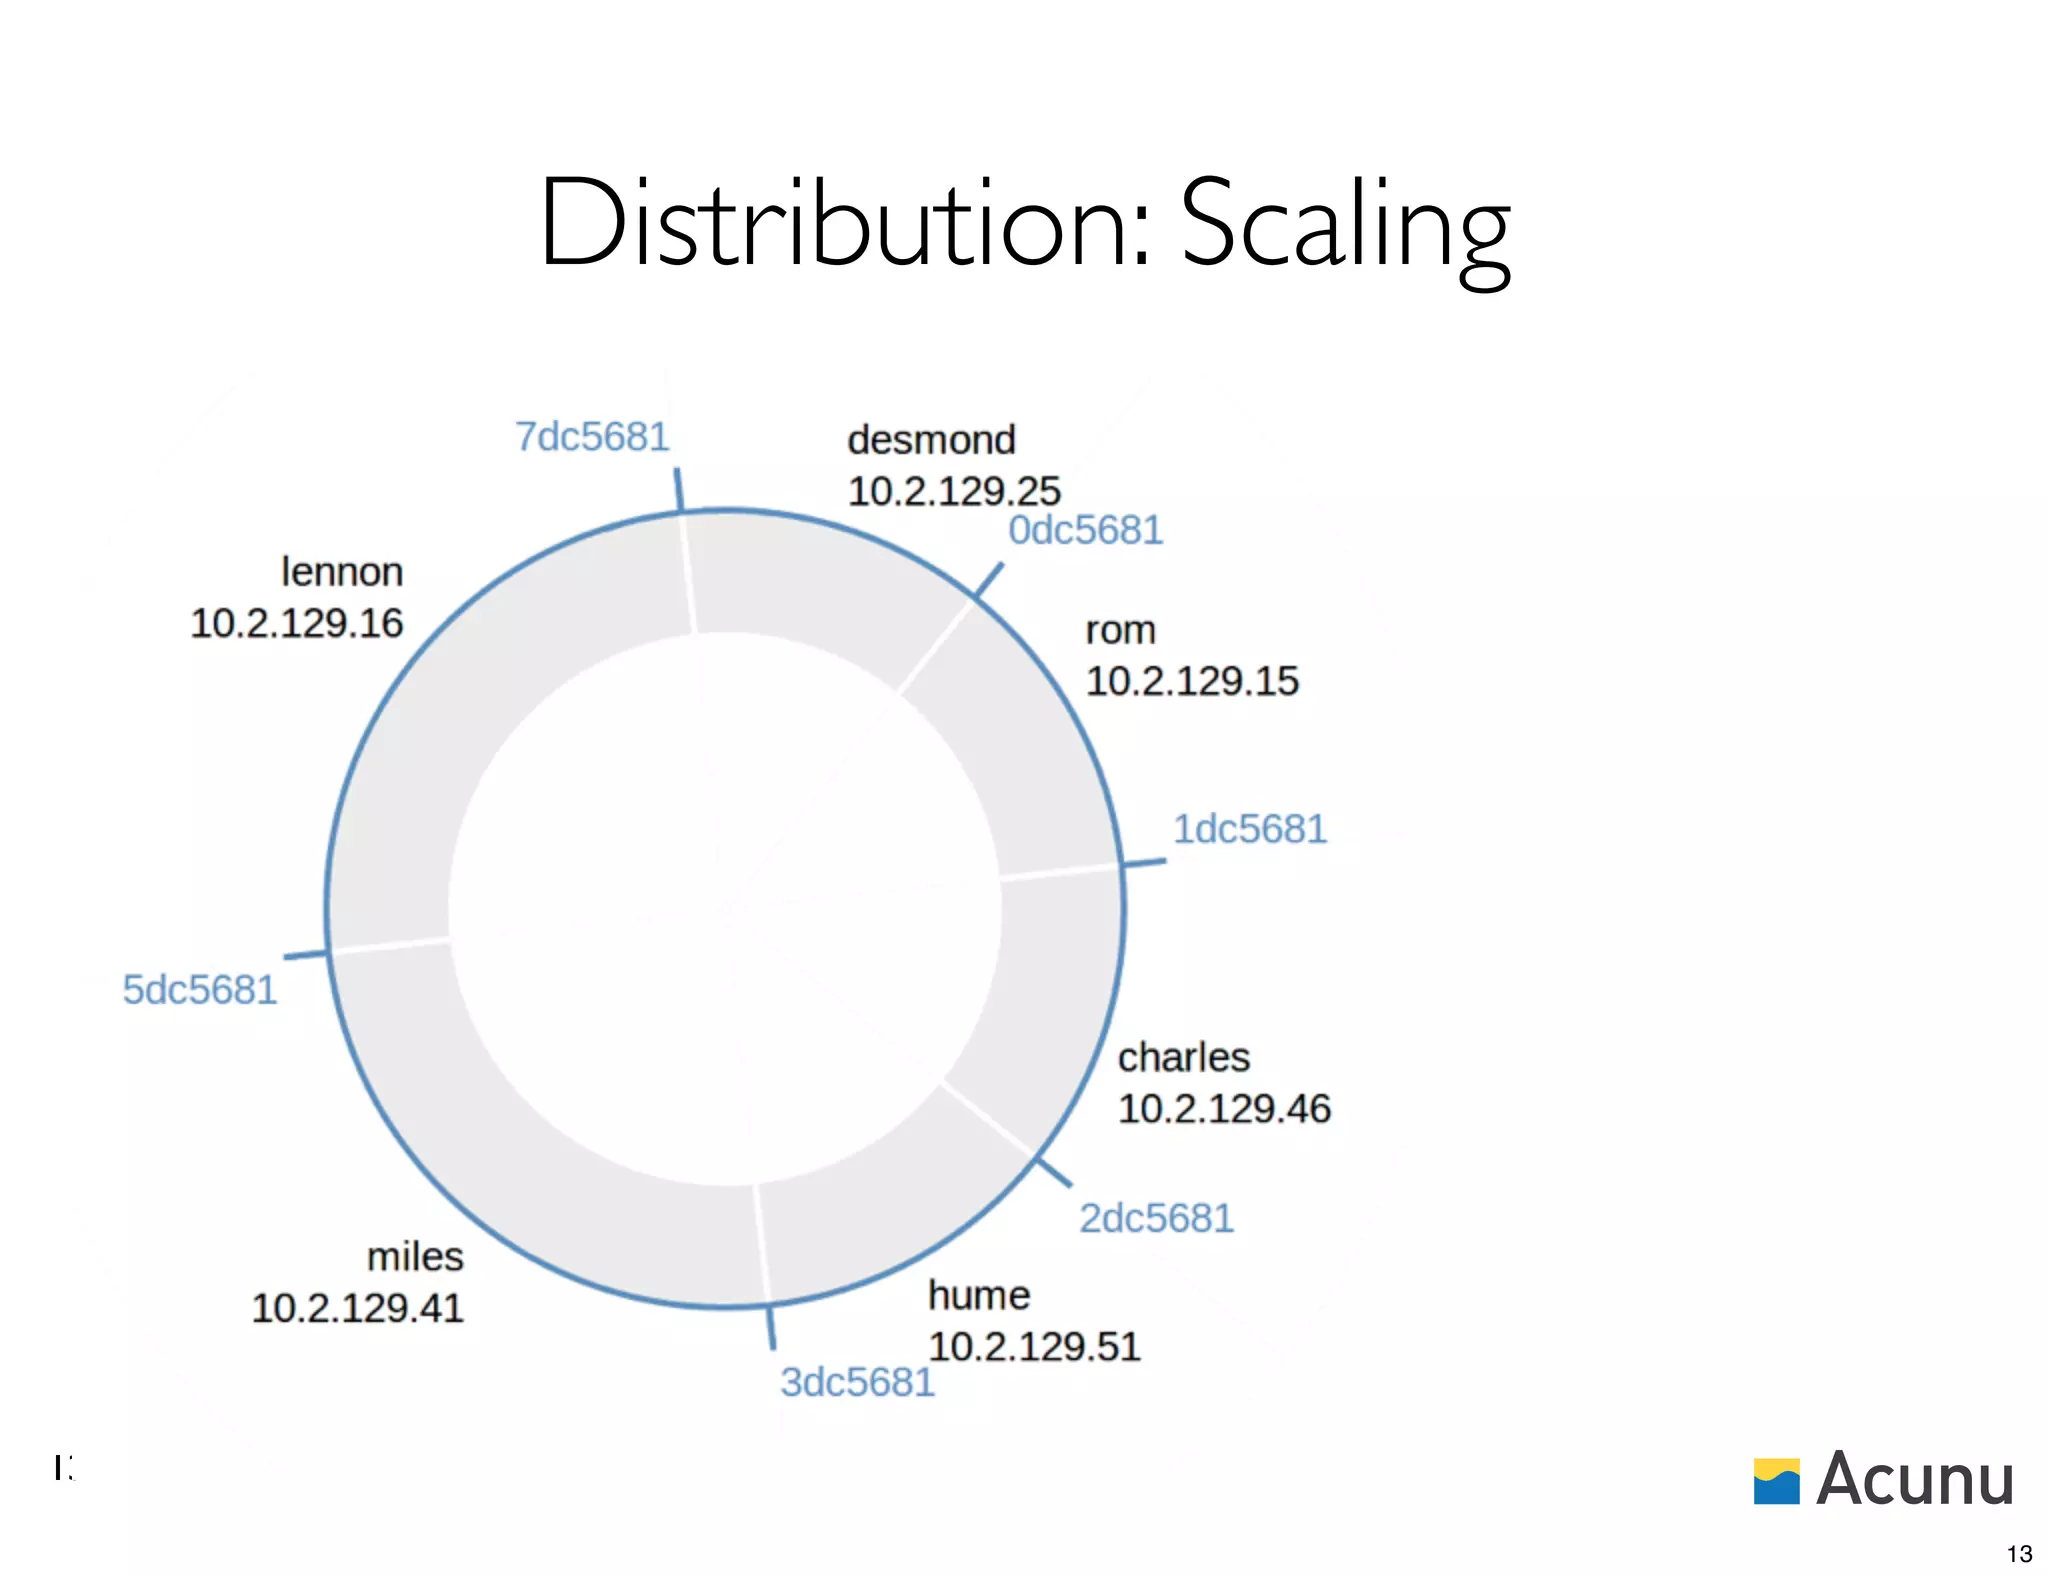Select the token label 1dc5681
The width and height of the screenshot is (2048, 1576).
tap(1249, 829)
